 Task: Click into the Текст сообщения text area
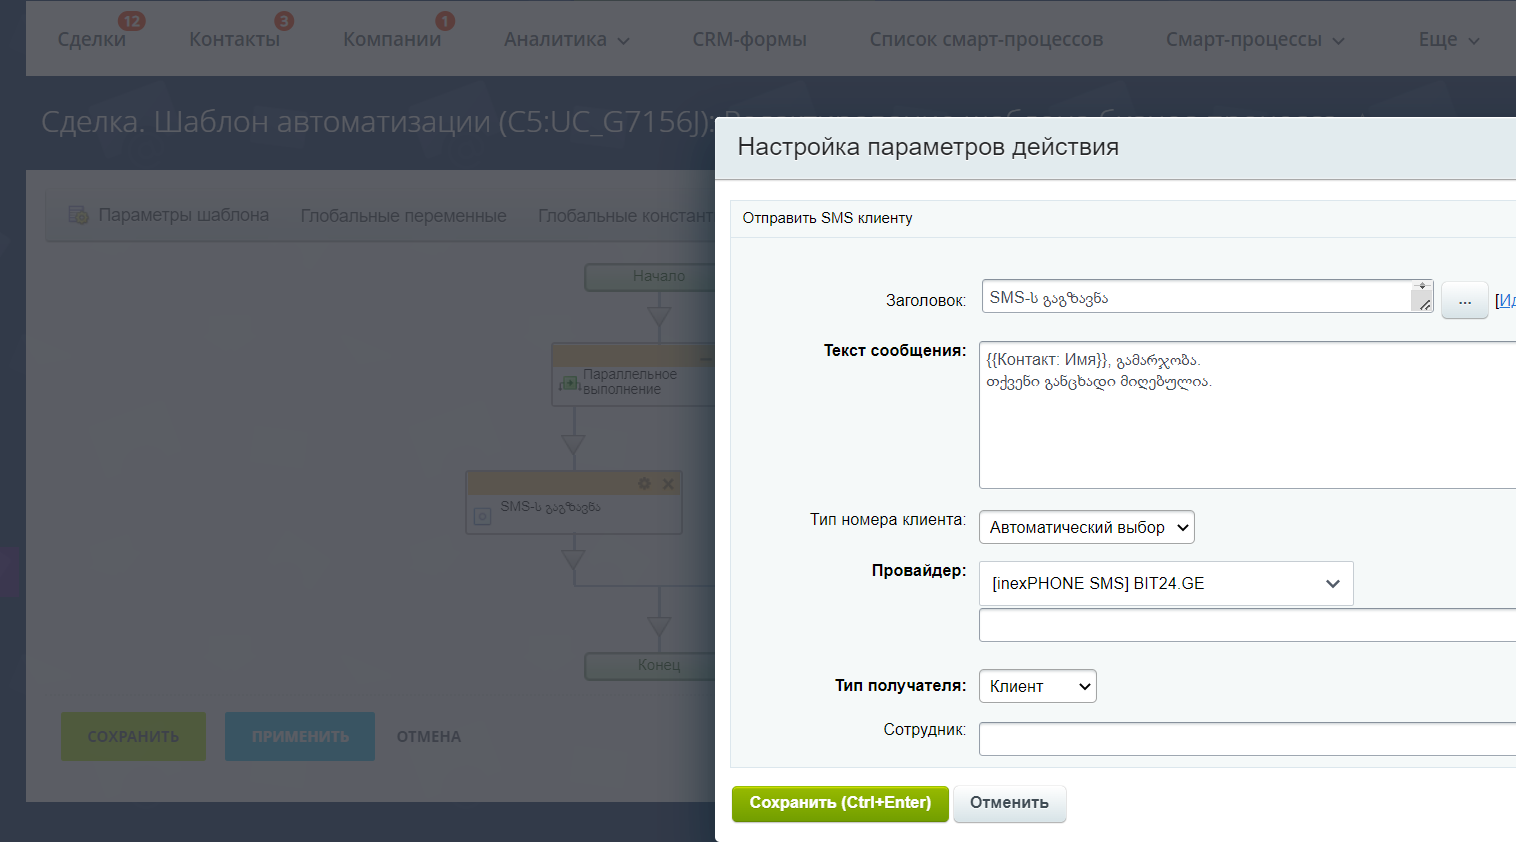[x=1247, y=415]
